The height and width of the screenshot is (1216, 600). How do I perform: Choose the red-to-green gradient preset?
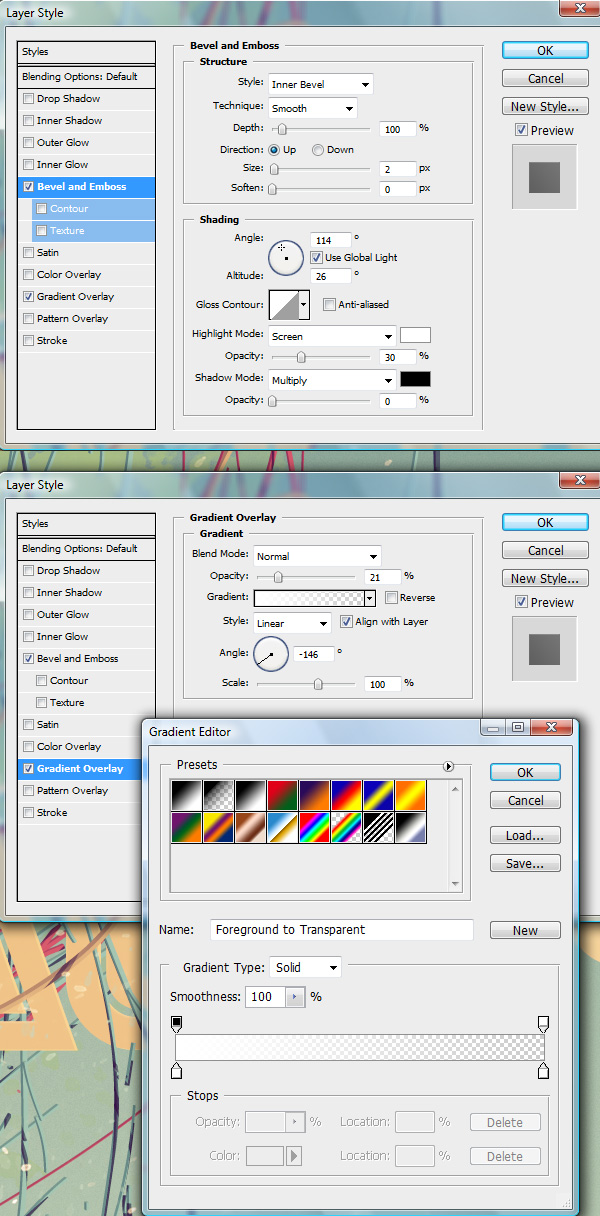tap(283, 796)
